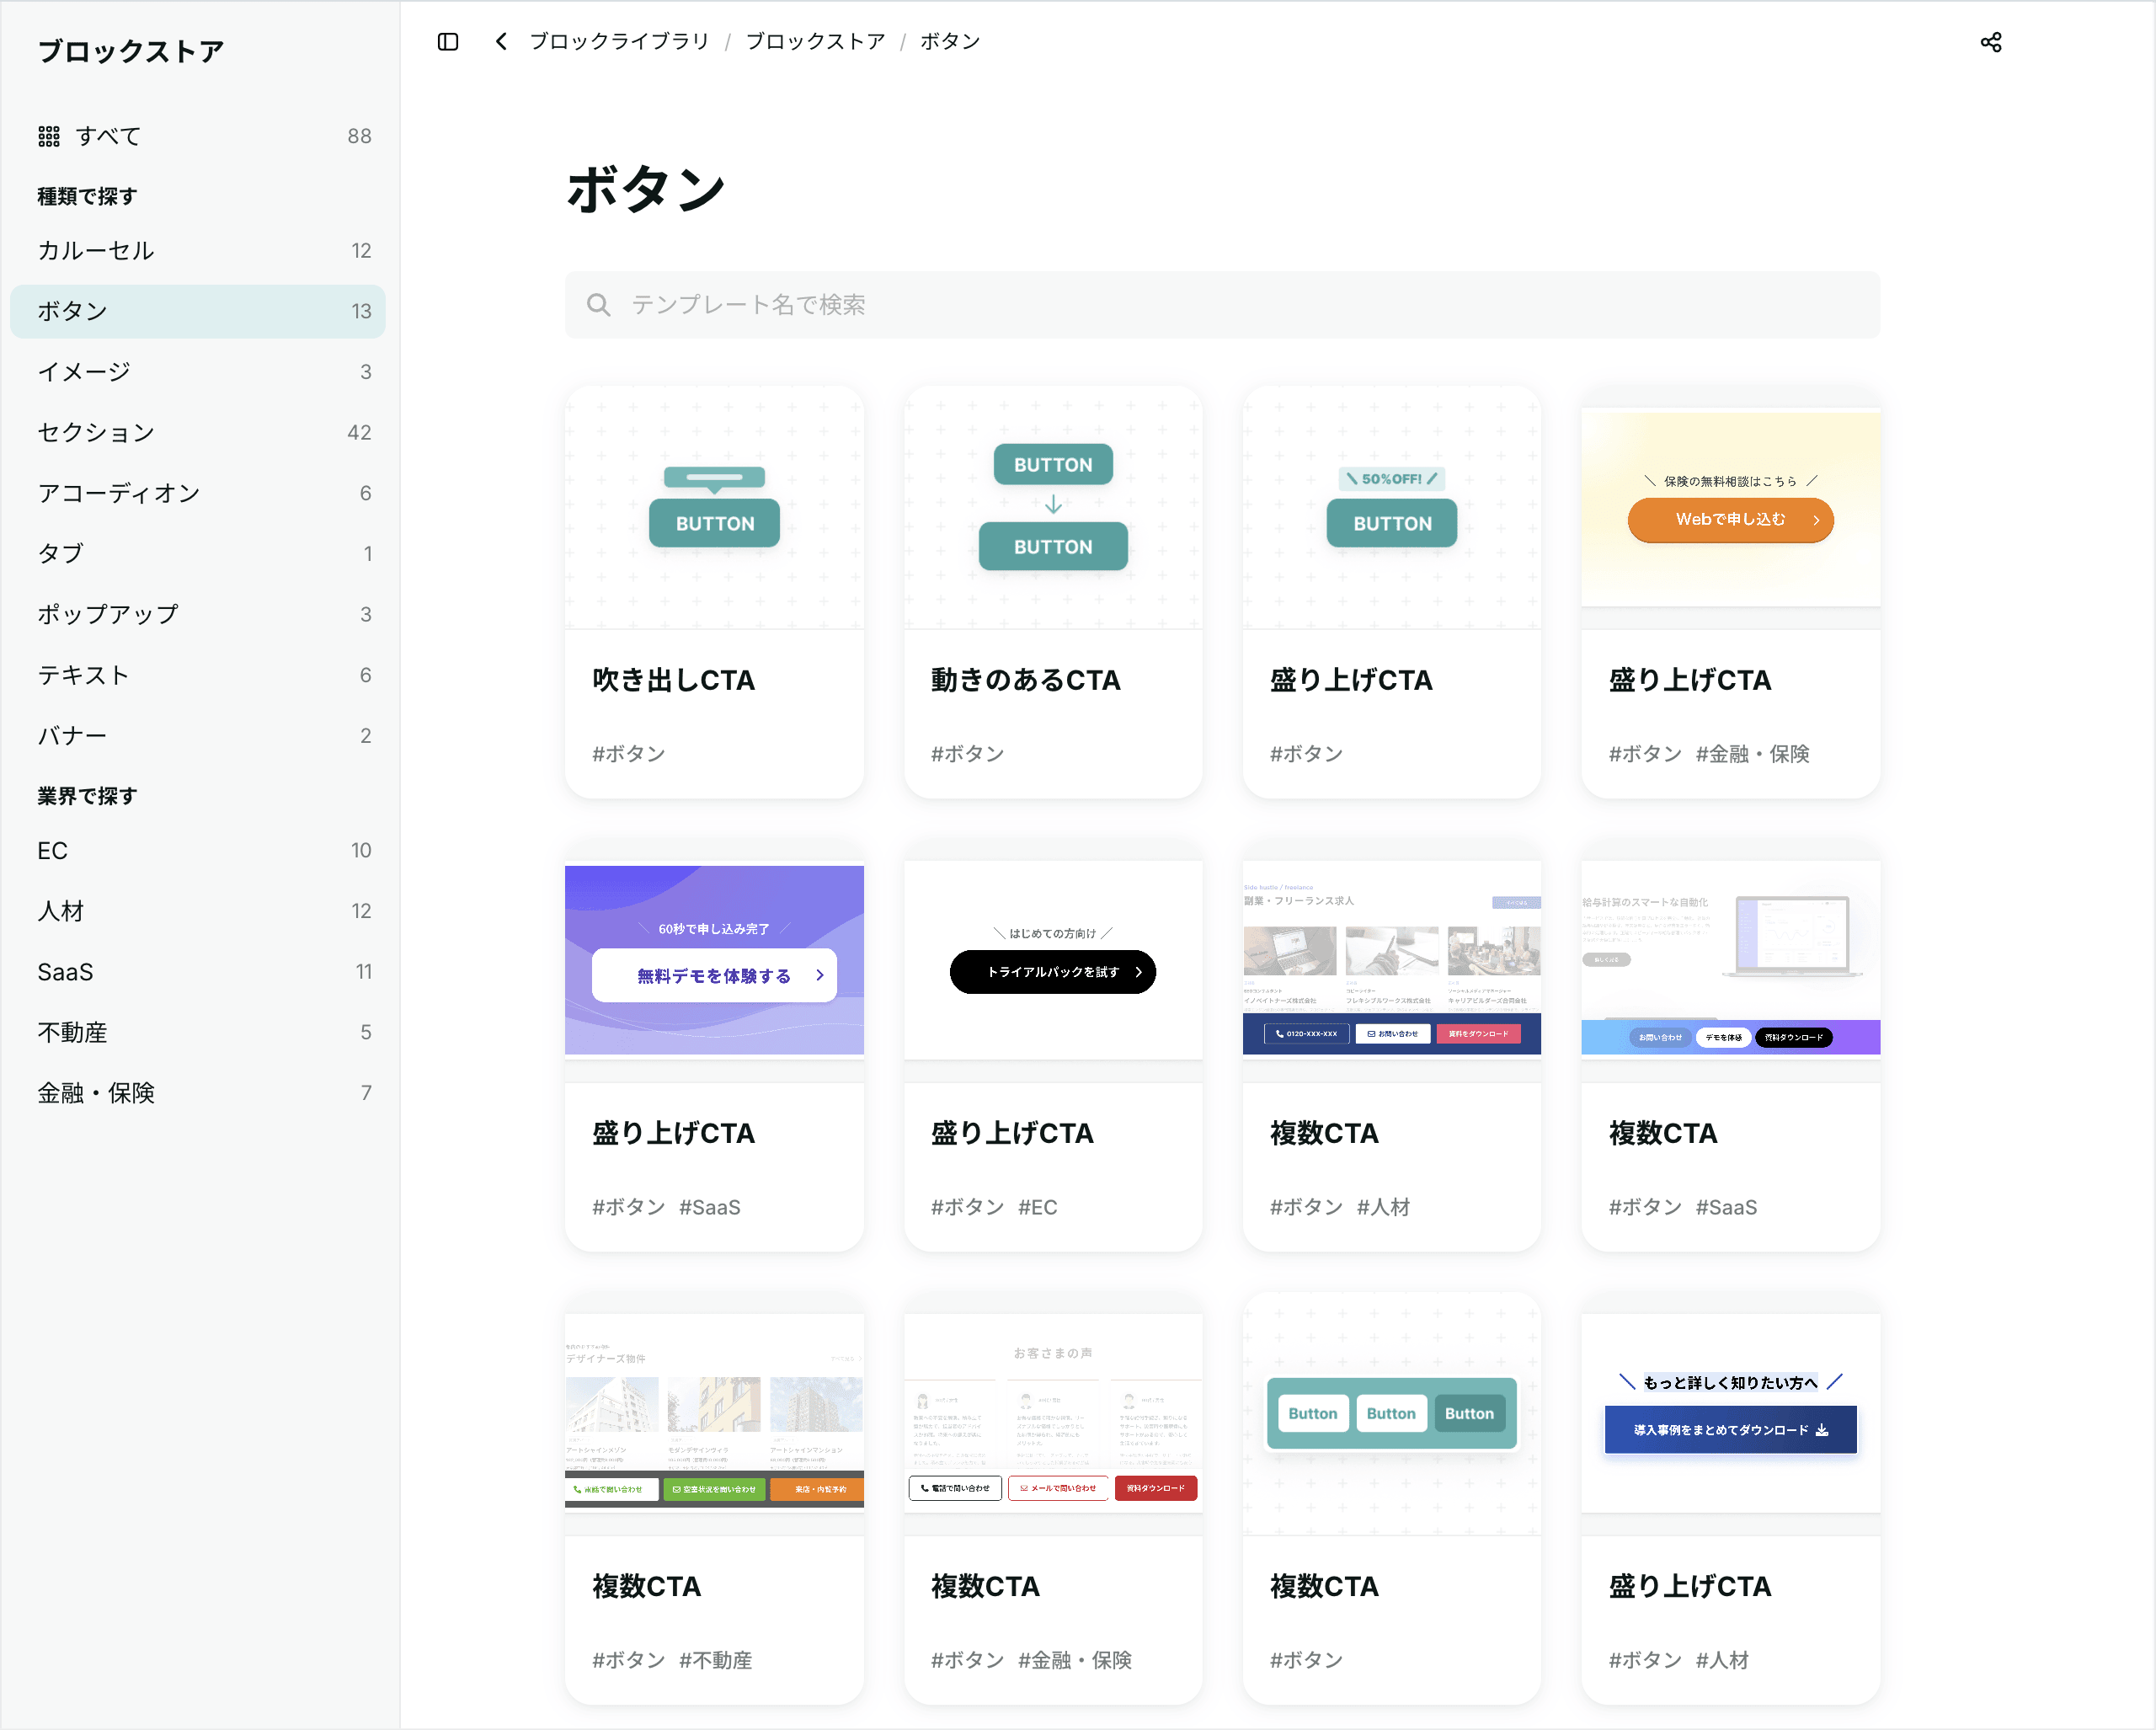Select the カルーセル category
Image resolution: width=2156 pixels, height=1730 pixels.
(x=96, y=250)
